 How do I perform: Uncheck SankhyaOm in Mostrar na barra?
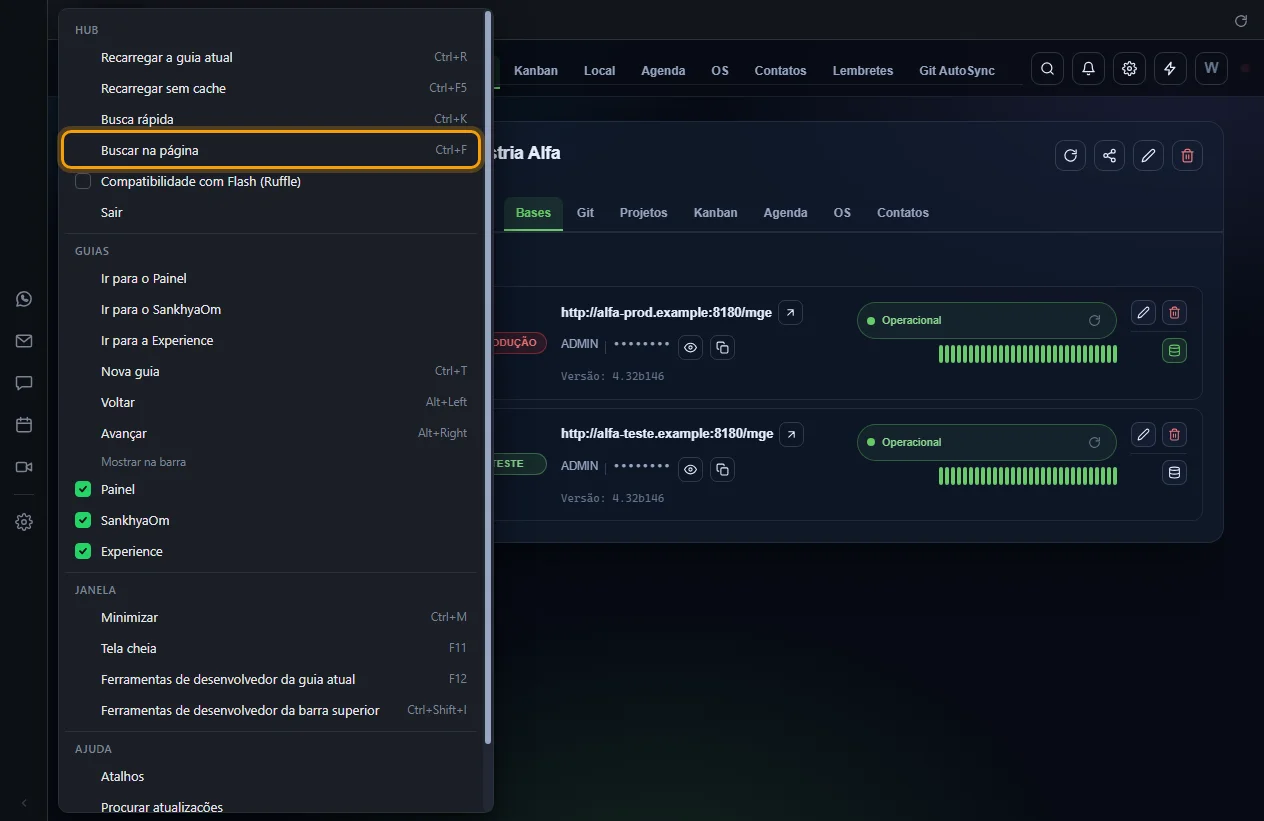point(83,520)
